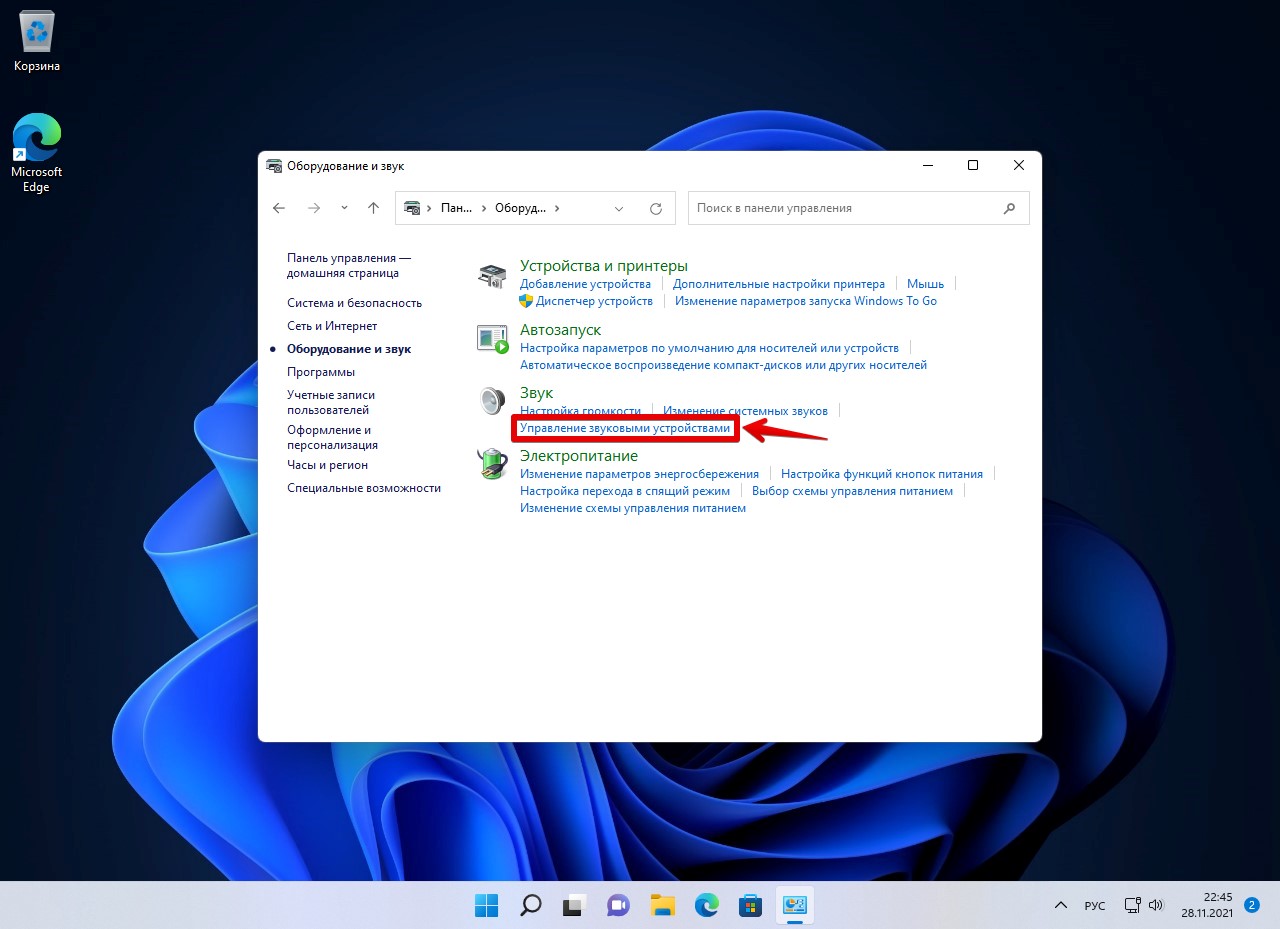Open Управление звуковыми устройствами link
Viewport: 1280px width, 929px height.
coord(624,428)
